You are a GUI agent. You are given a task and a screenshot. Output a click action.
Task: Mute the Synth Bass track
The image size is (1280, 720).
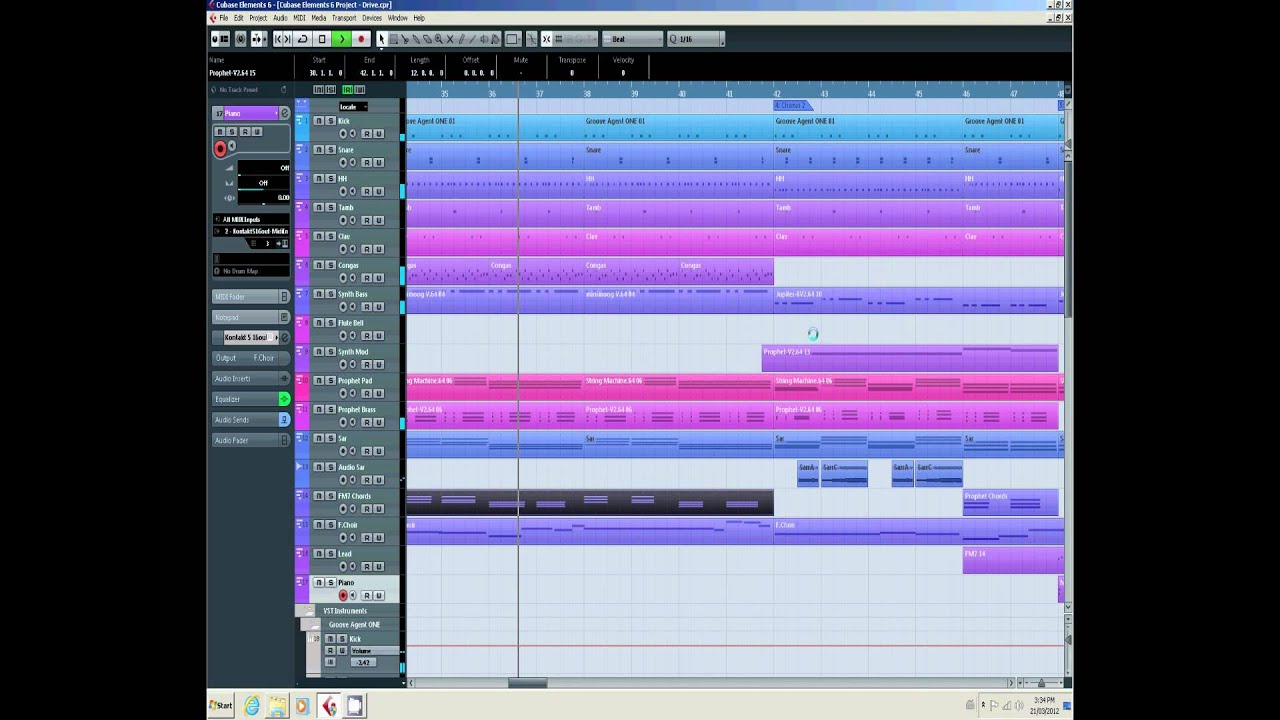click(319, 294)
